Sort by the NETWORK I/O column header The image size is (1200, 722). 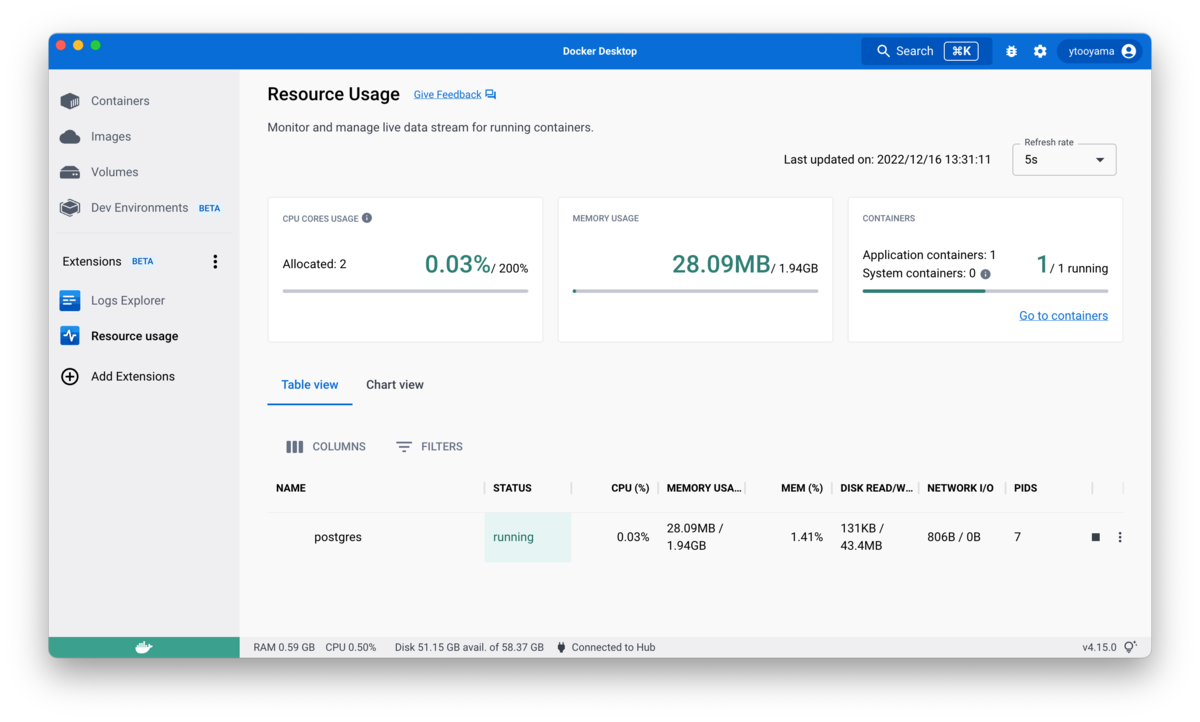tap(960, 488)
